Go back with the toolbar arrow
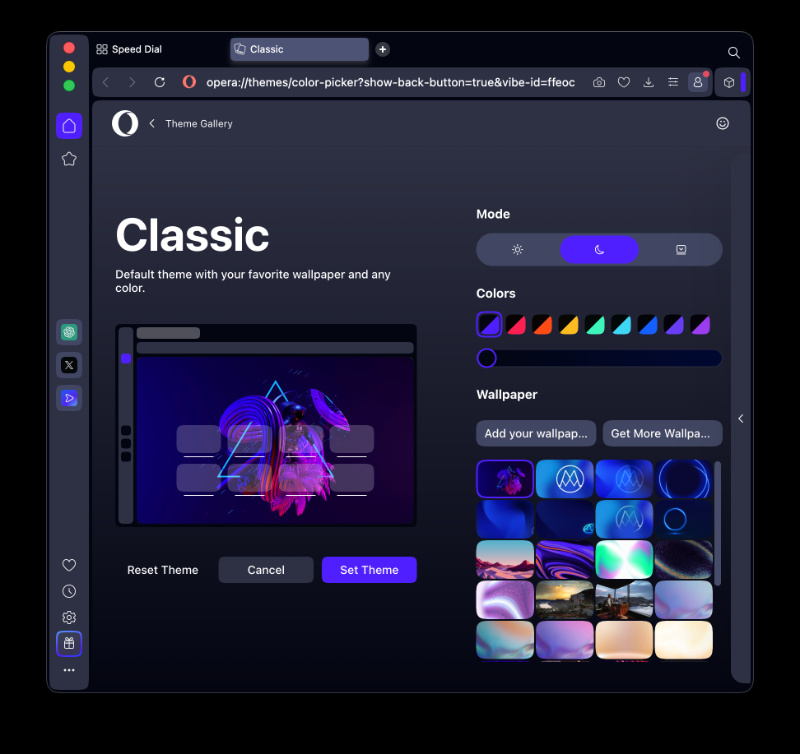Image resolution: width=800 pixels, height=754 pixels. (x=106, y=82)
